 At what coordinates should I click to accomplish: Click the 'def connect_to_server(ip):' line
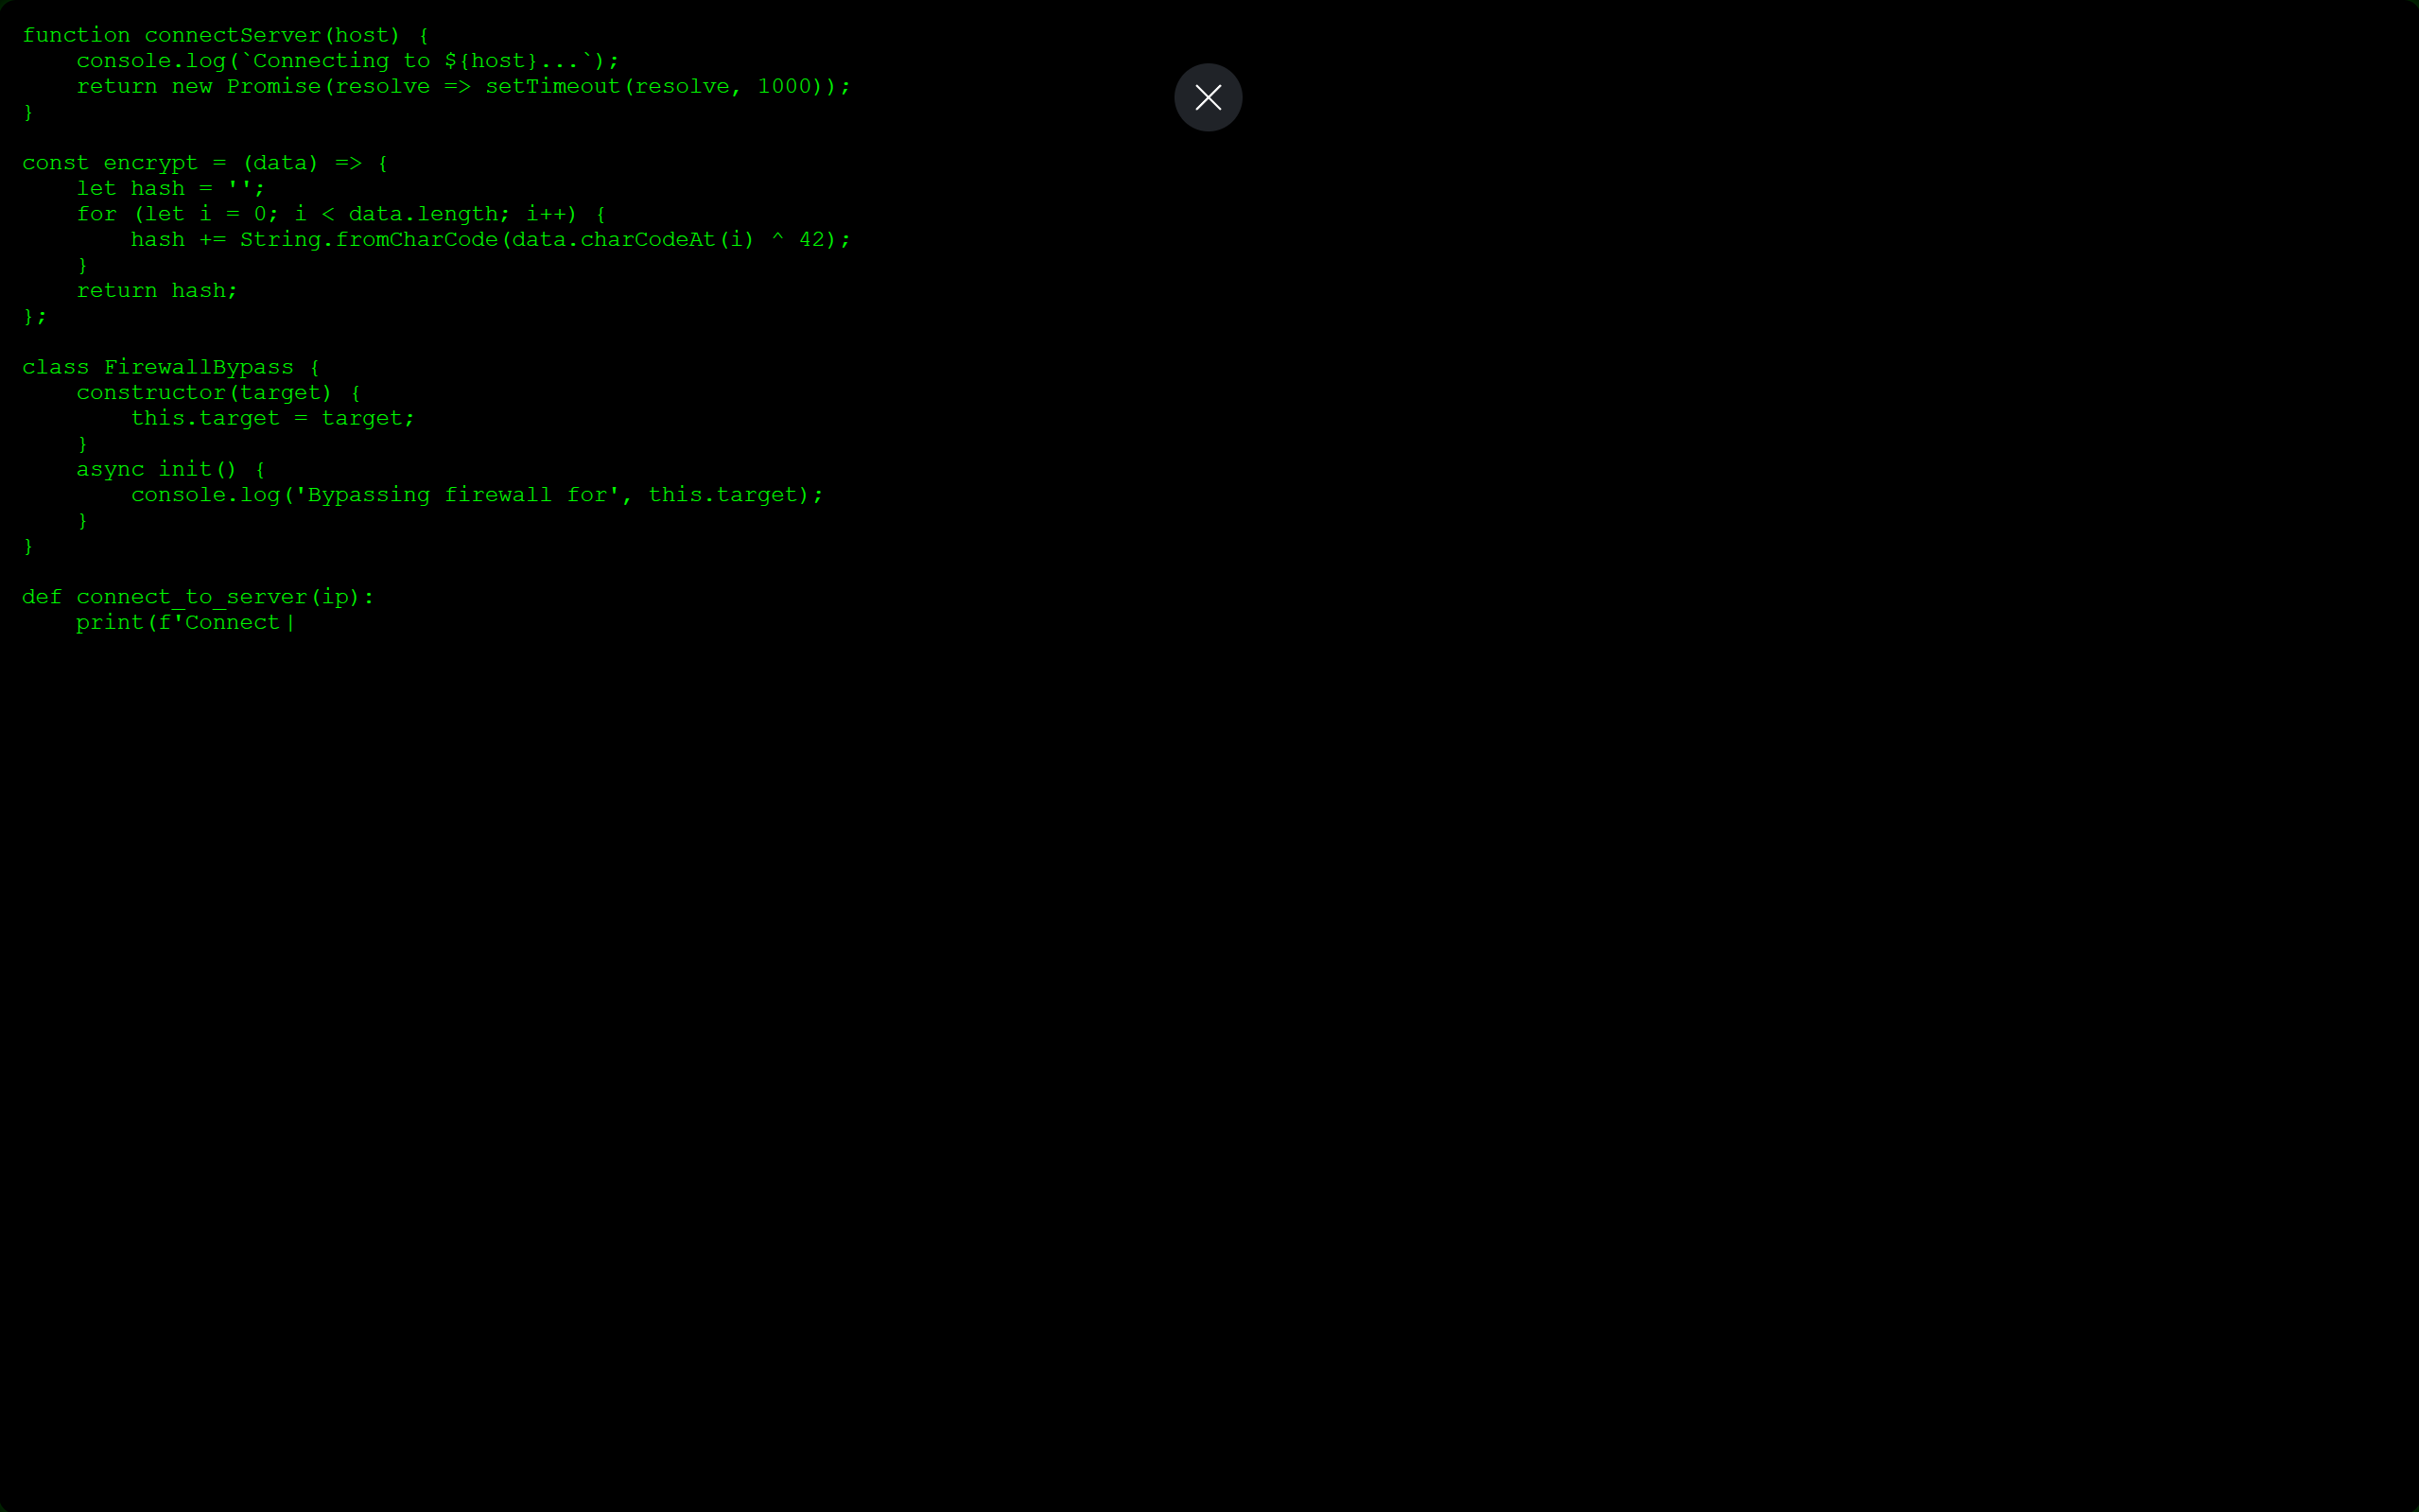(197, 597)
